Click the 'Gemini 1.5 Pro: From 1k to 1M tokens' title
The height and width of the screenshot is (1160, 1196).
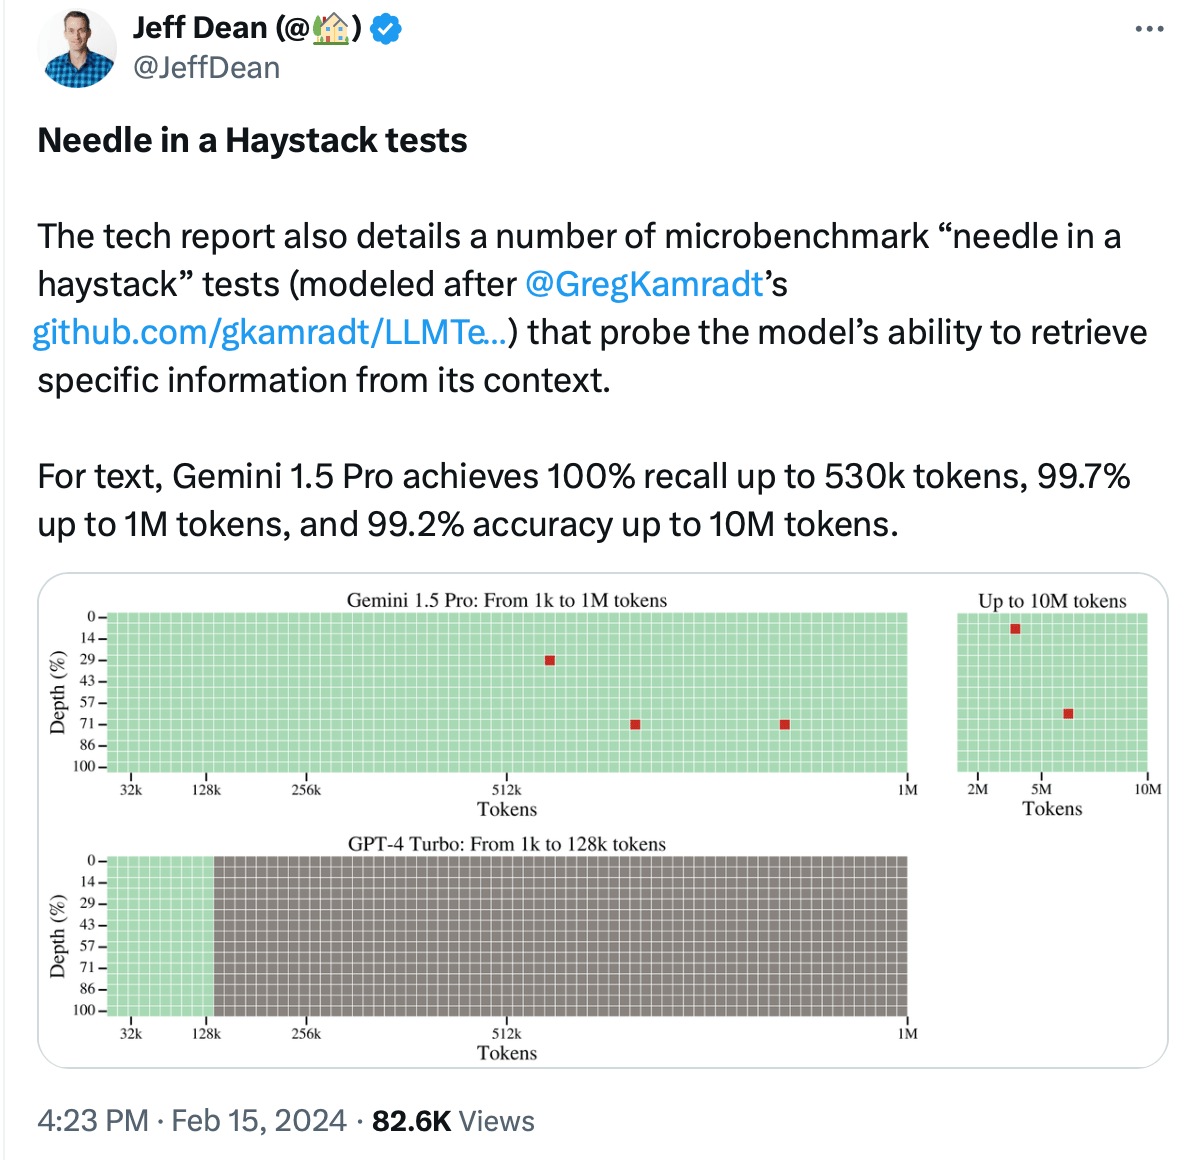click(x=506, y=600)
